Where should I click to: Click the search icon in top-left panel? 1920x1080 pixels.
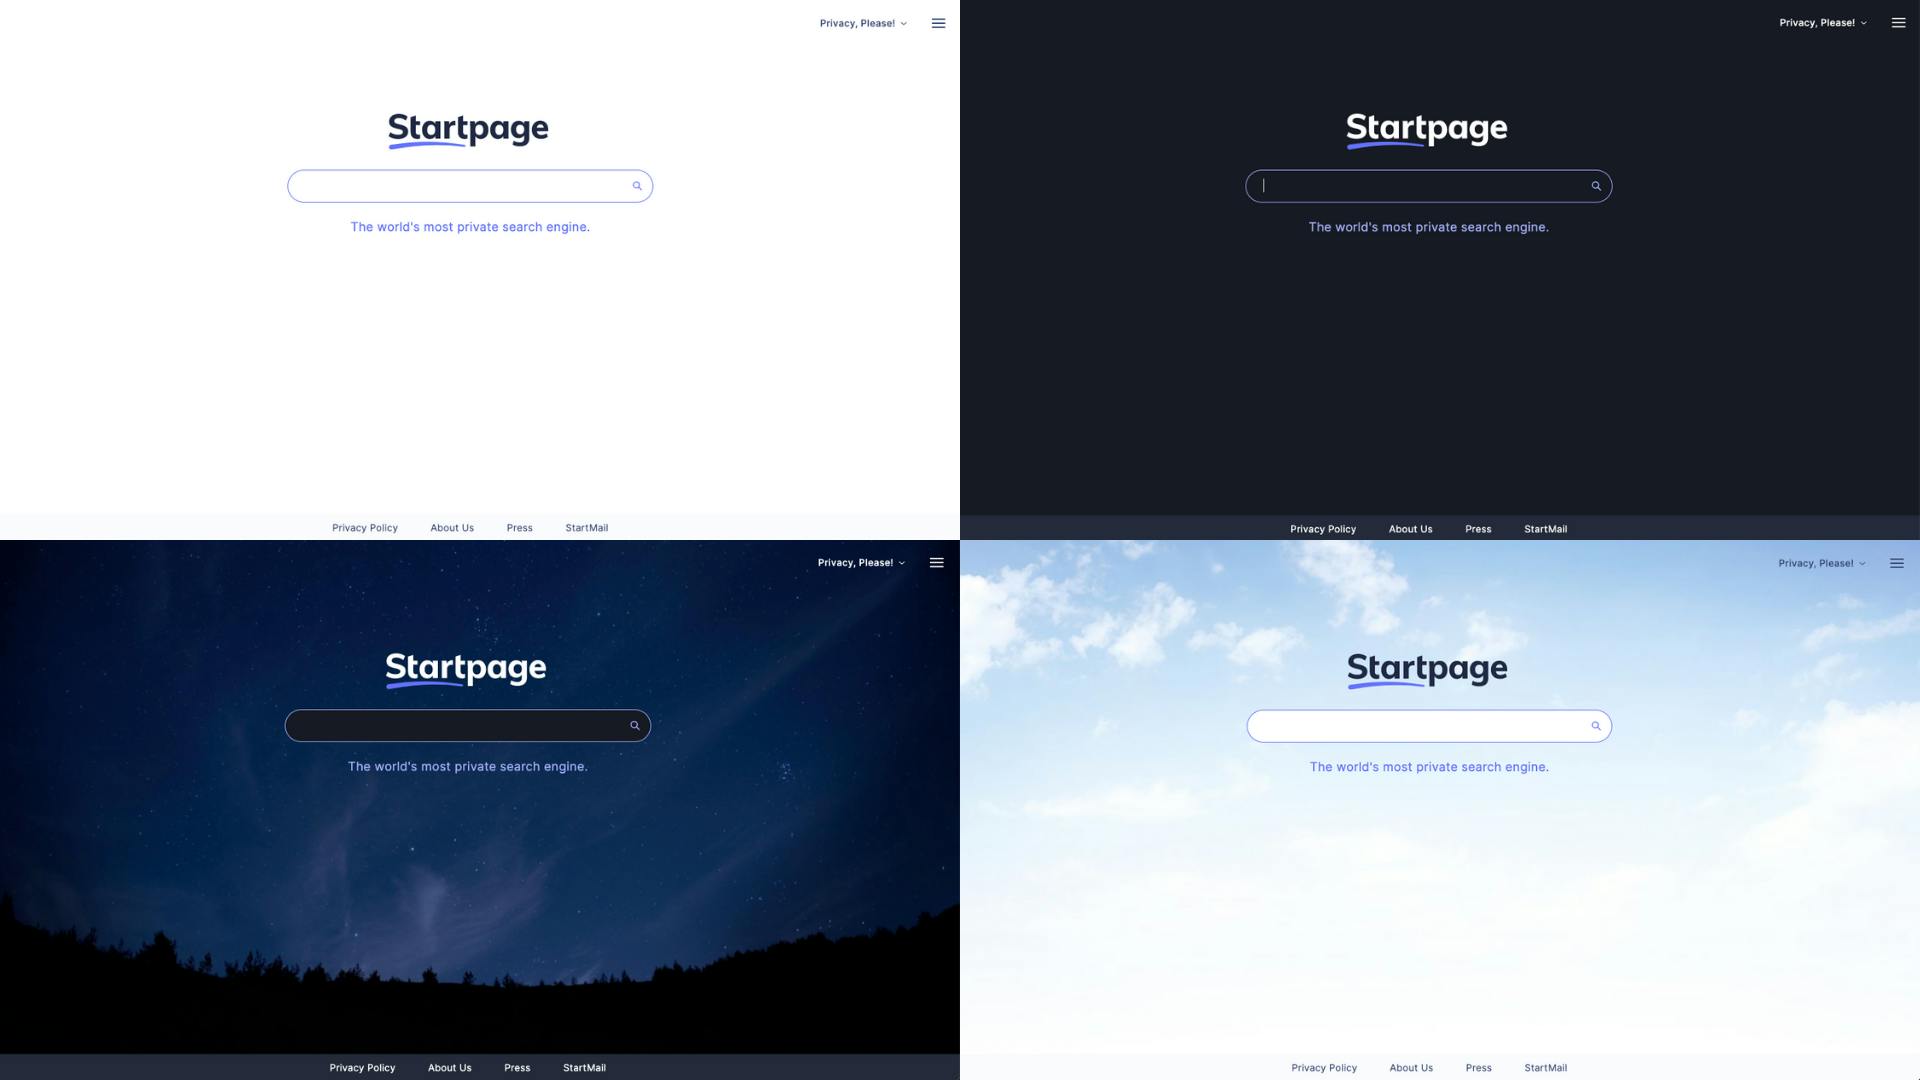[636, 186]
